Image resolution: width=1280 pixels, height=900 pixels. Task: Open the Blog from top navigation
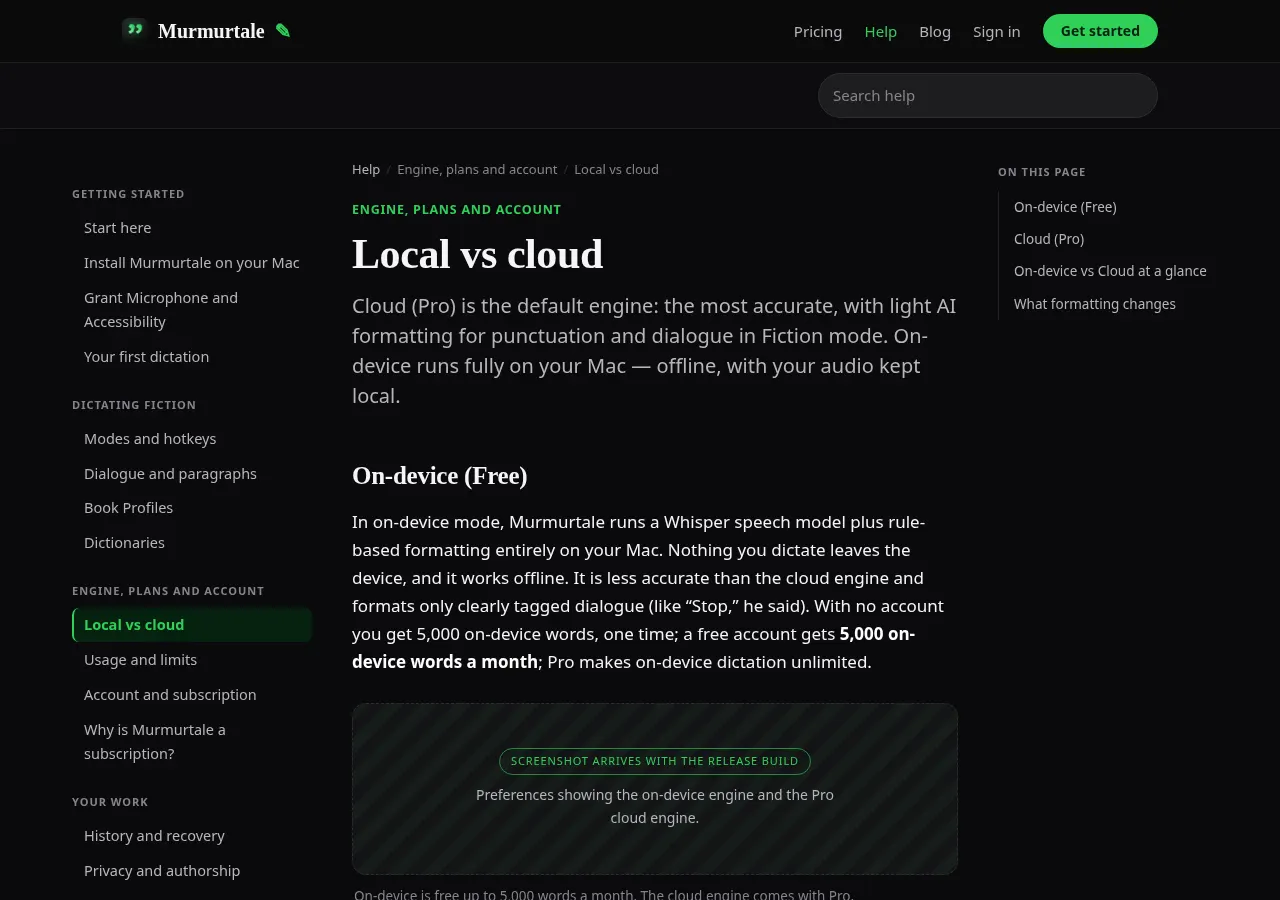click(935, 31)
